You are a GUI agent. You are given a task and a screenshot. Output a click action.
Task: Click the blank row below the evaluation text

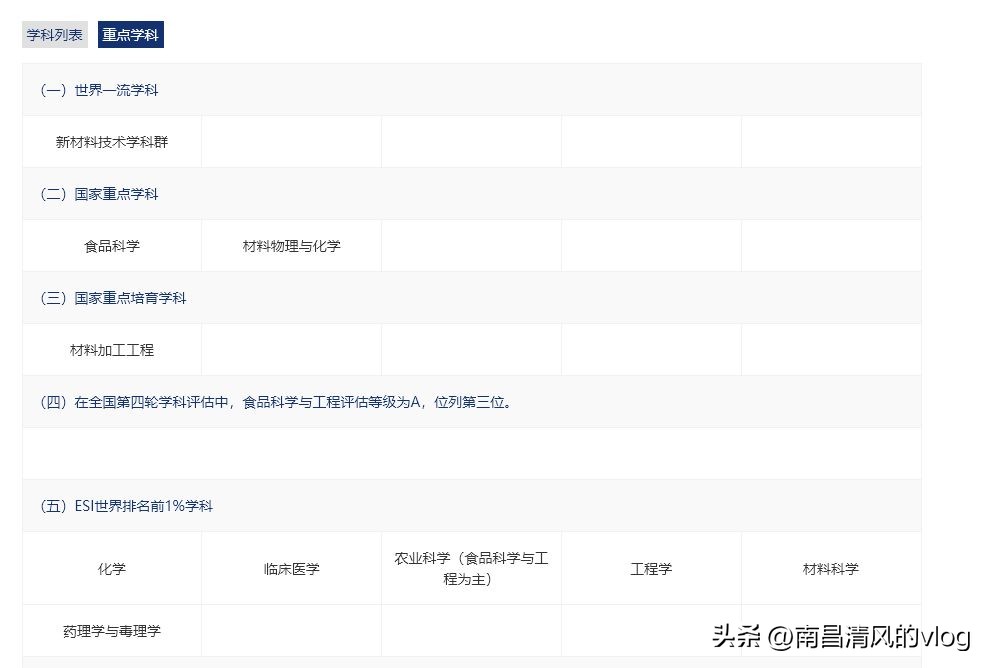coord(471,453)
